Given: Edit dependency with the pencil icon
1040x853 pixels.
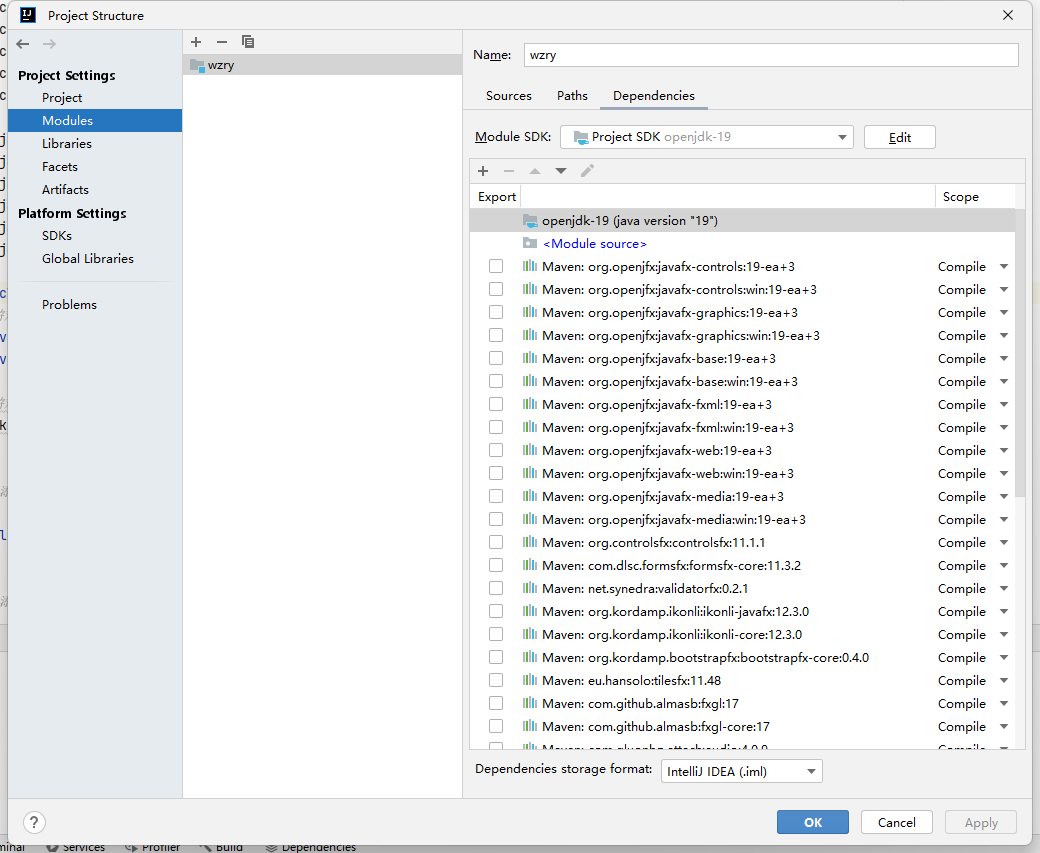Looking at the screenshot, I should (587, 171).
